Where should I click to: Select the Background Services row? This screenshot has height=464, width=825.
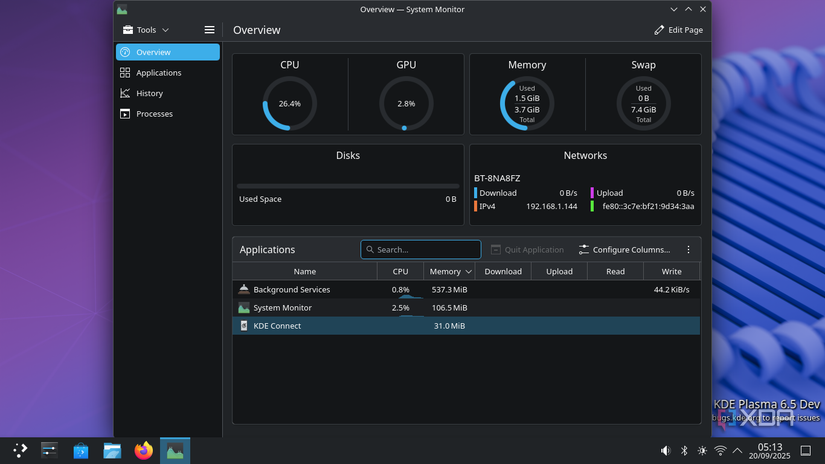coord(466,289)
